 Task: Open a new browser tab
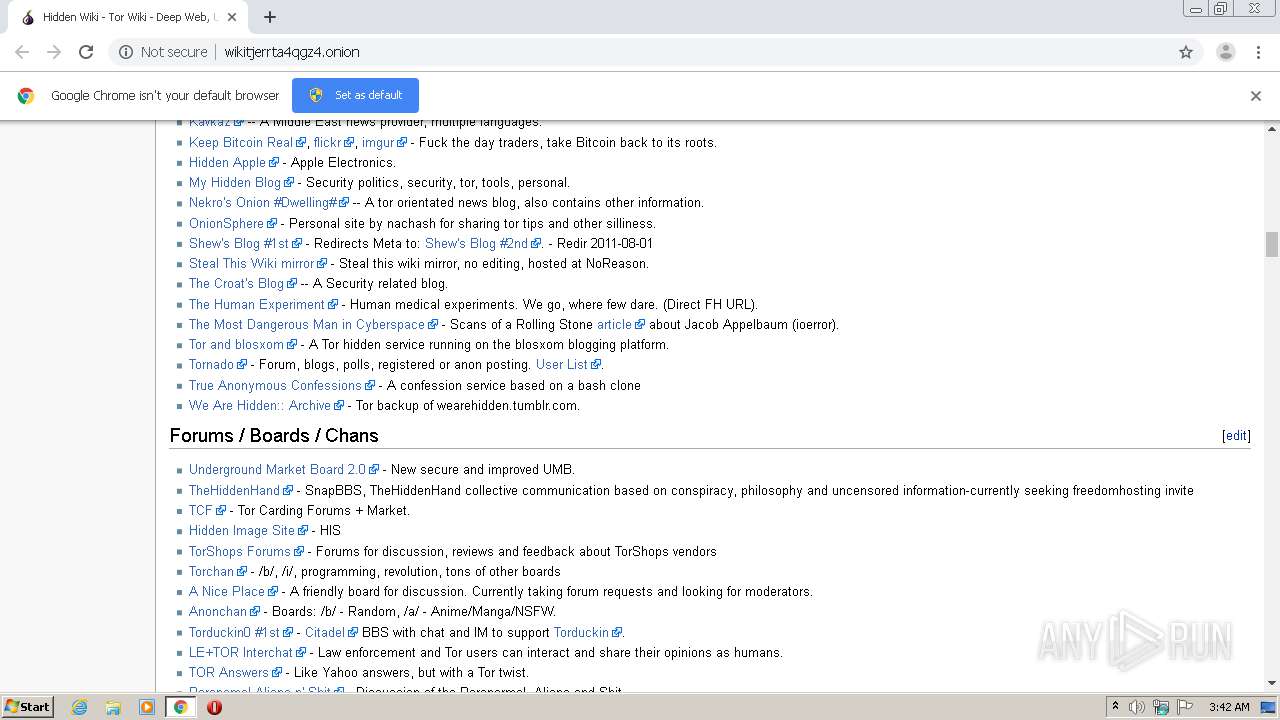[270, 17]
